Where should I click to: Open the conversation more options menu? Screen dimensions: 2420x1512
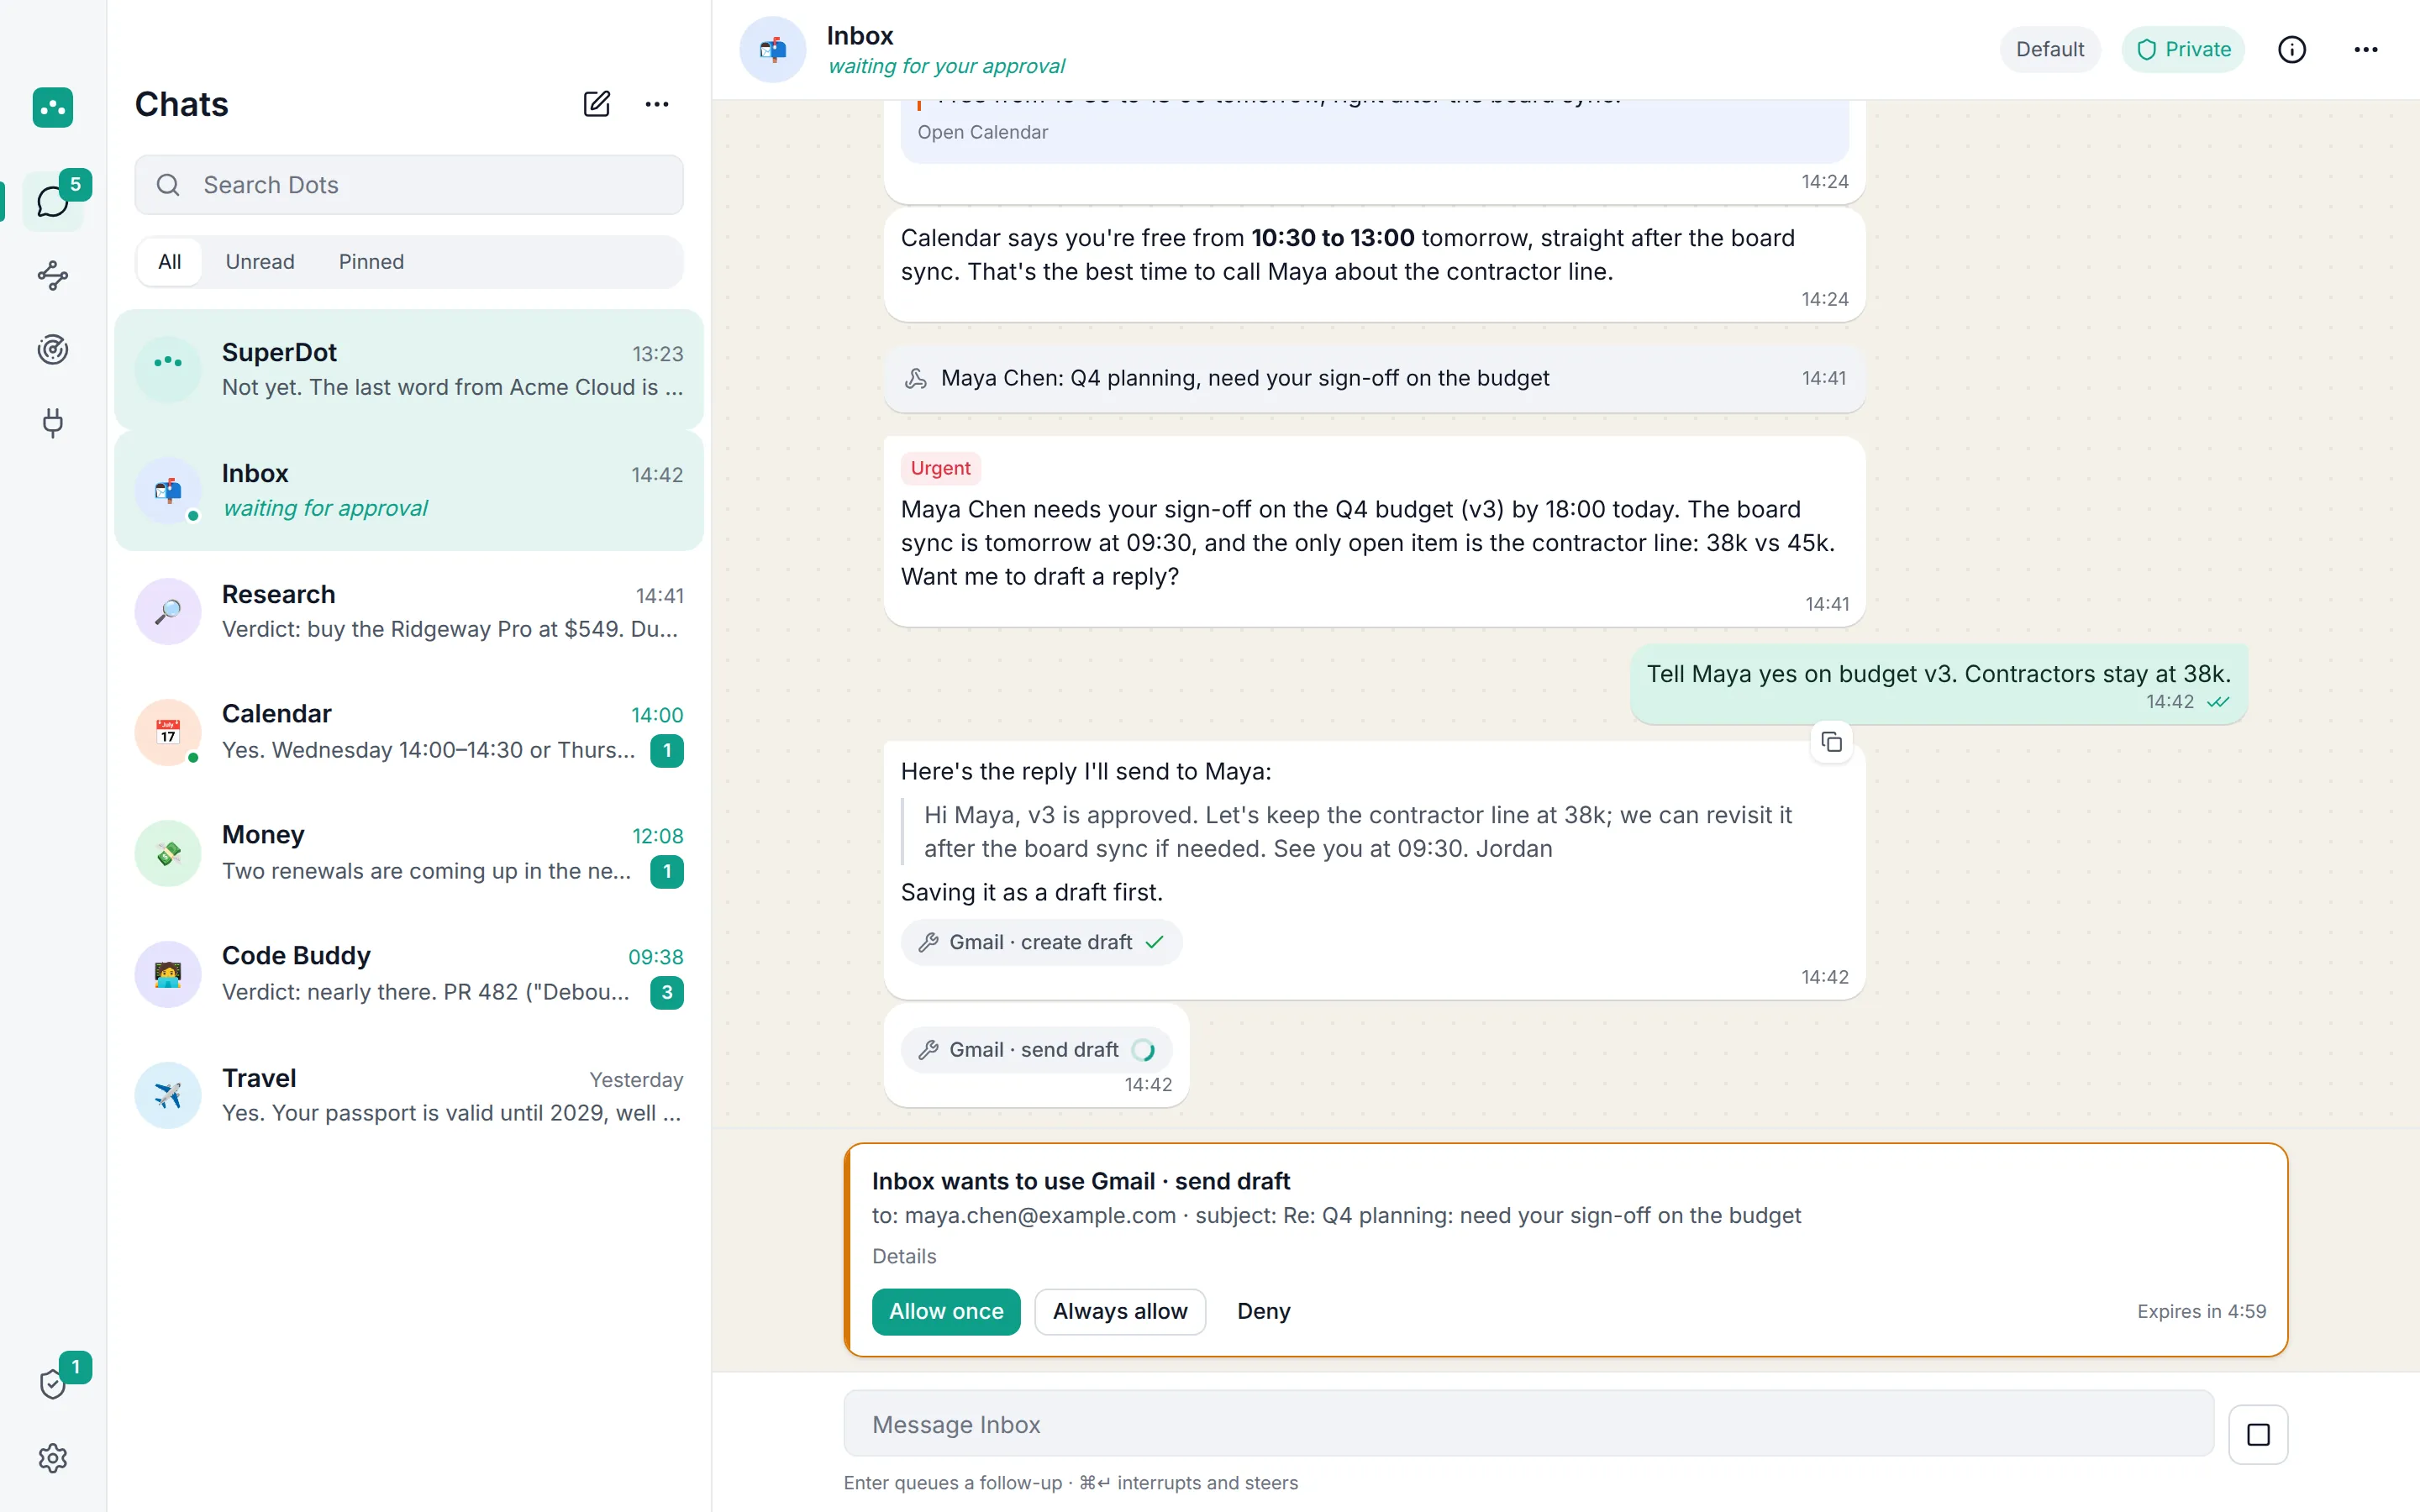[x=2366, y=50]
